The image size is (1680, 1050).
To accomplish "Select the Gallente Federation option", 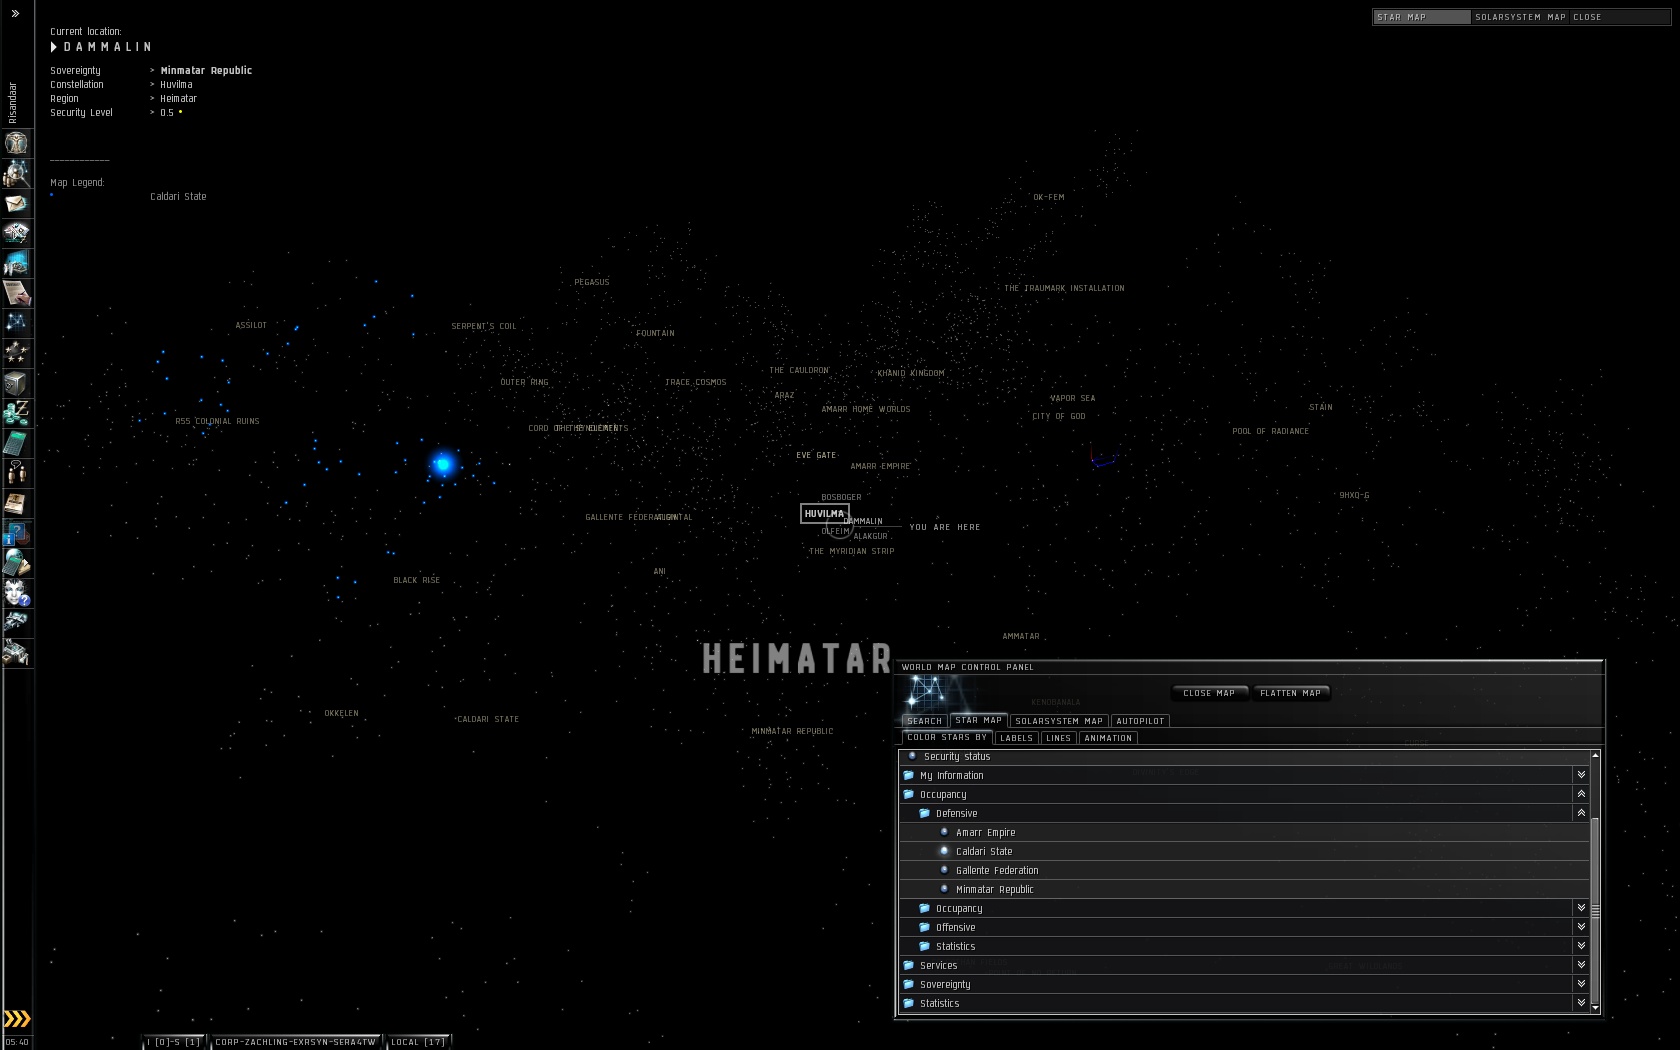I will [997, 871].
